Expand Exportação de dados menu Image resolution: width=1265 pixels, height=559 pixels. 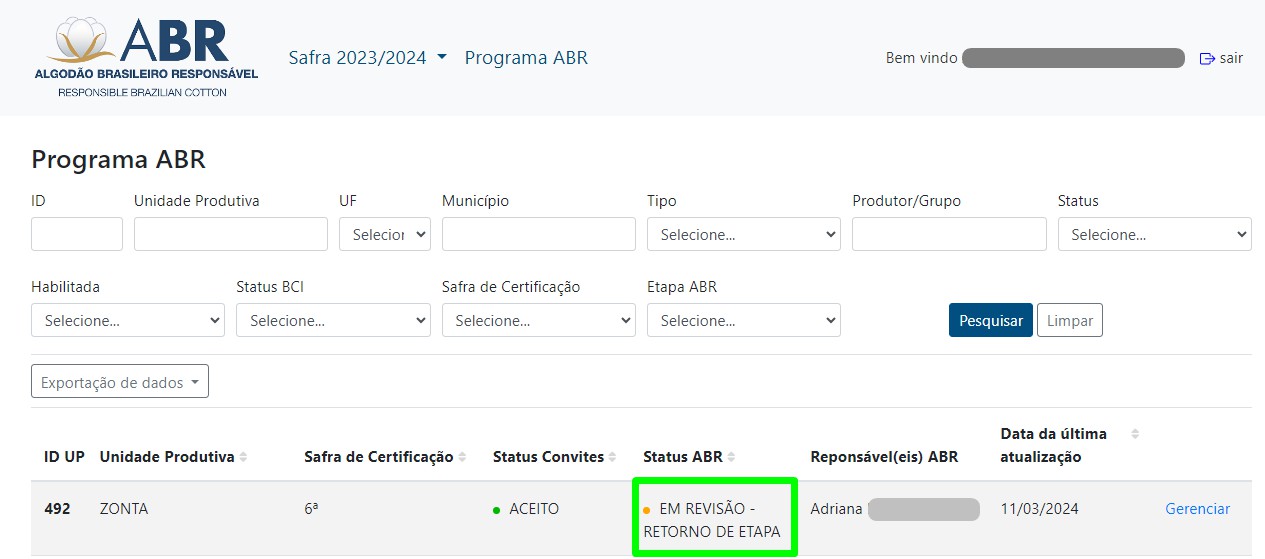coord(120,382)
